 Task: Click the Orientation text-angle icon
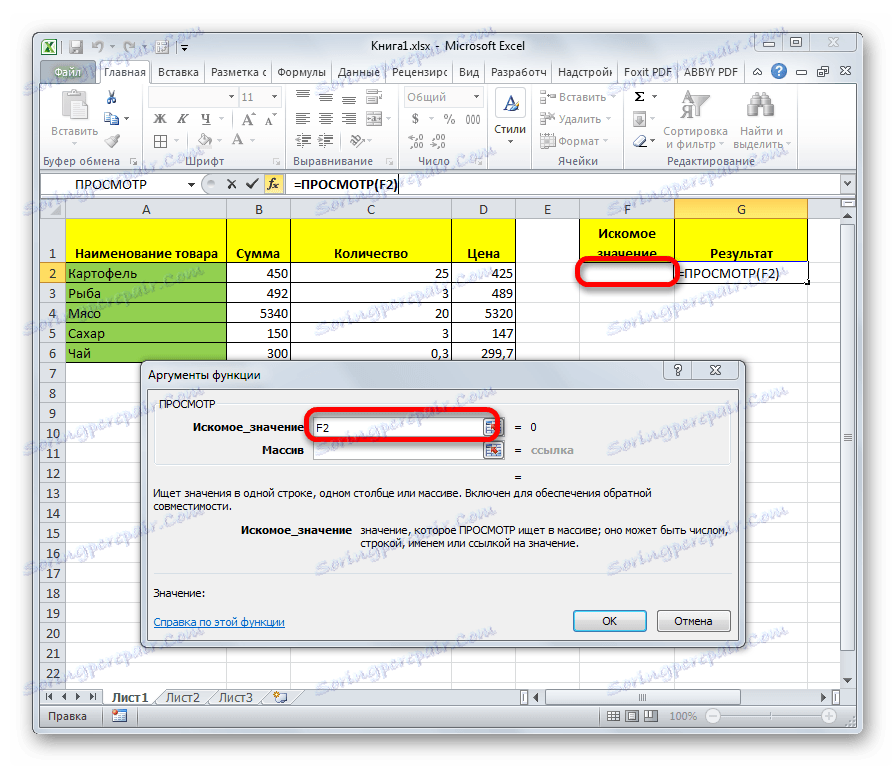(358, 141)
